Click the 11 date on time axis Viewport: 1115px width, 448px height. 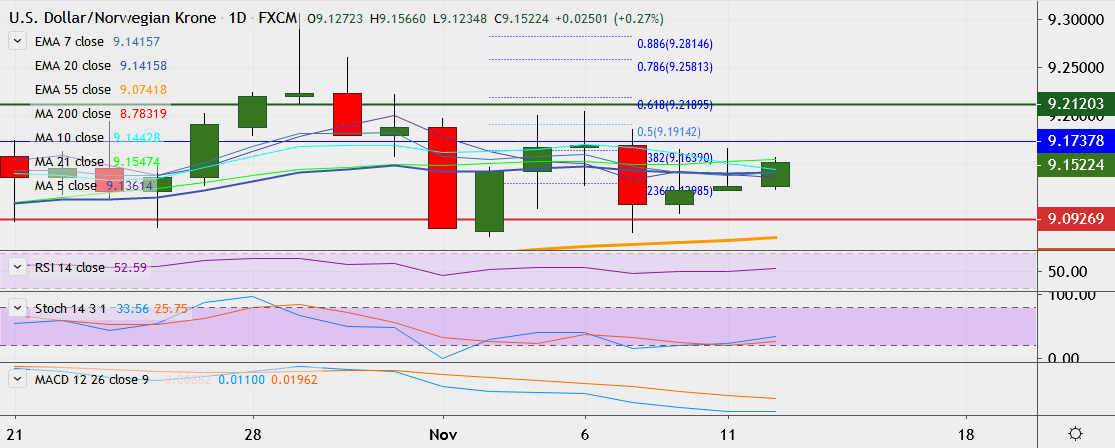(728, 434)
